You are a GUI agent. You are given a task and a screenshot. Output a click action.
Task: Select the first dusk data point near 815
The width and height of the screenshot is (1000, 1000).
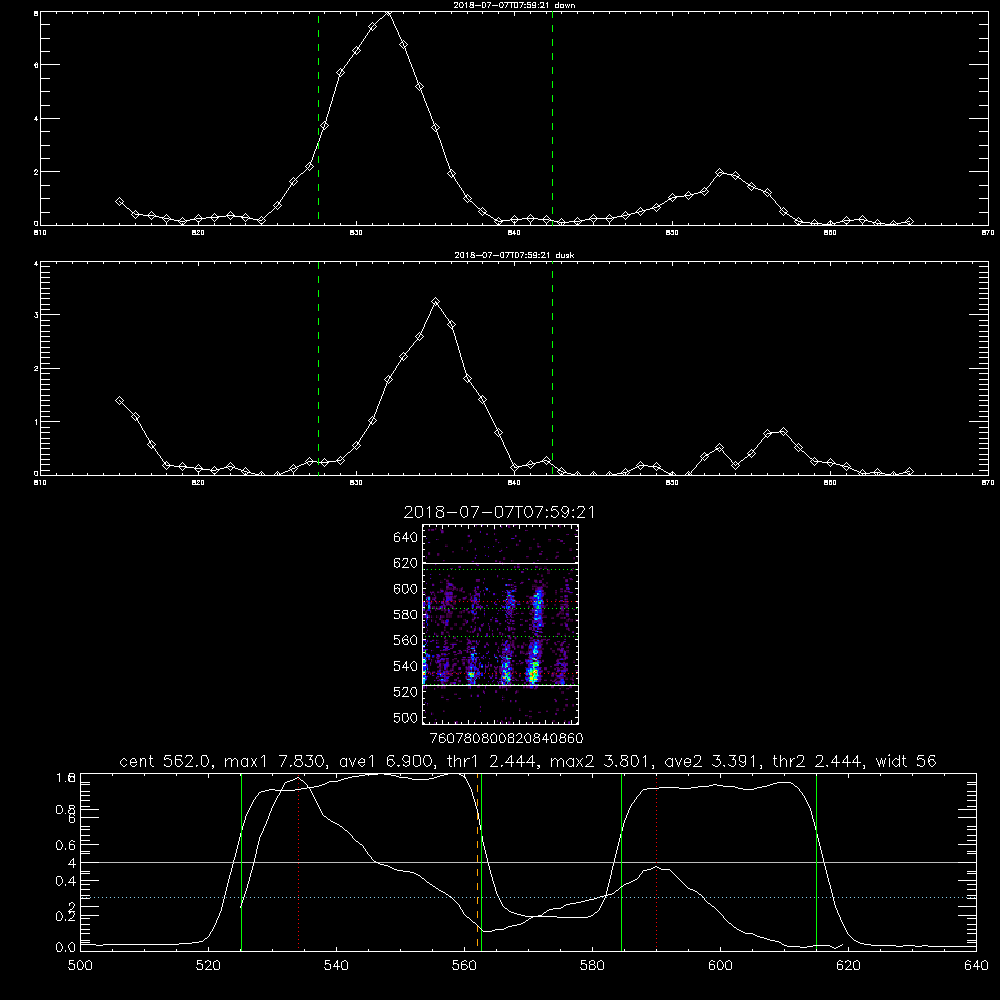[119, 401]
